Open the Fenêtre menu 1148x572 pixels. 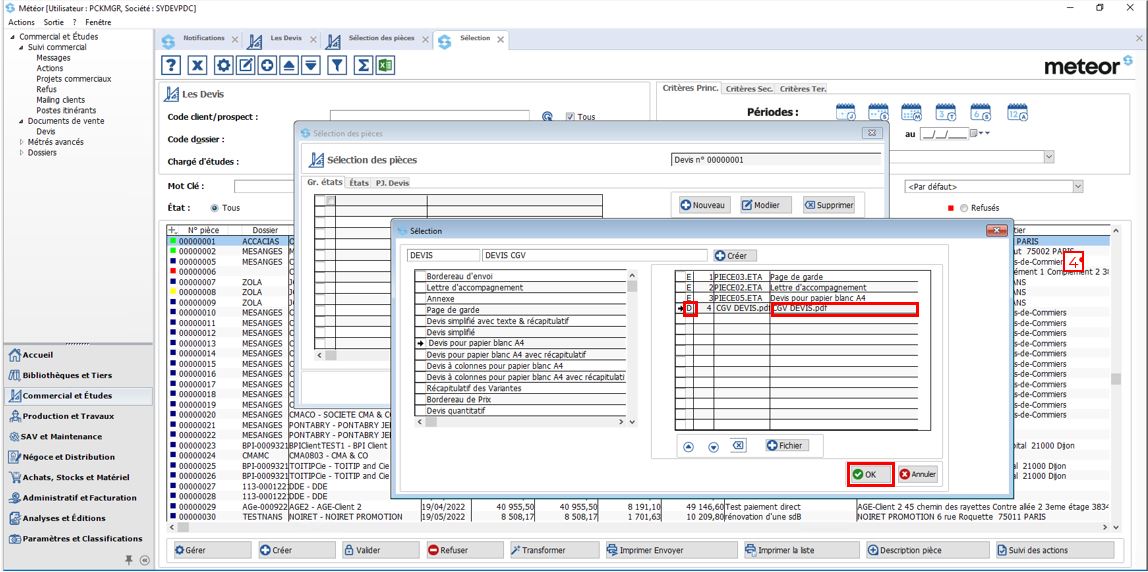tap(98, 22)
